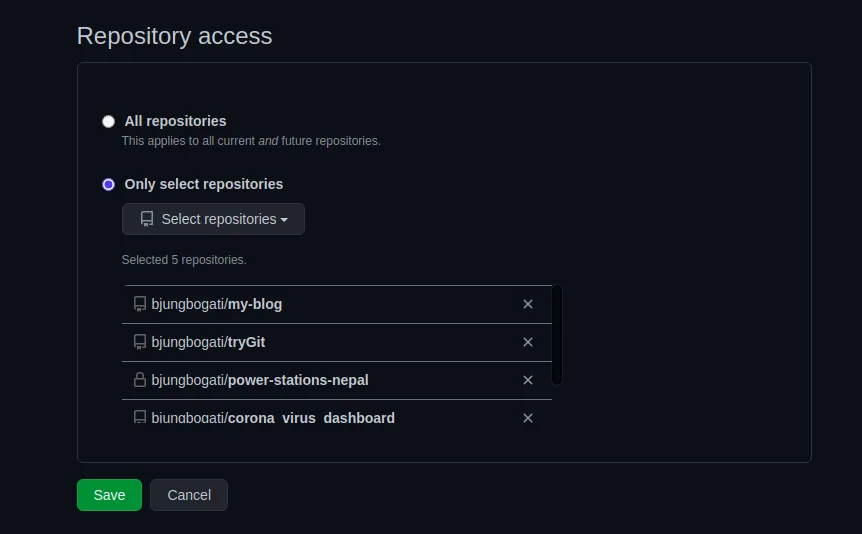The height and width of the screenshot is (534, 862).
Task: Select the bjungbogati/tryGit list entry
Action: point(208,342)
